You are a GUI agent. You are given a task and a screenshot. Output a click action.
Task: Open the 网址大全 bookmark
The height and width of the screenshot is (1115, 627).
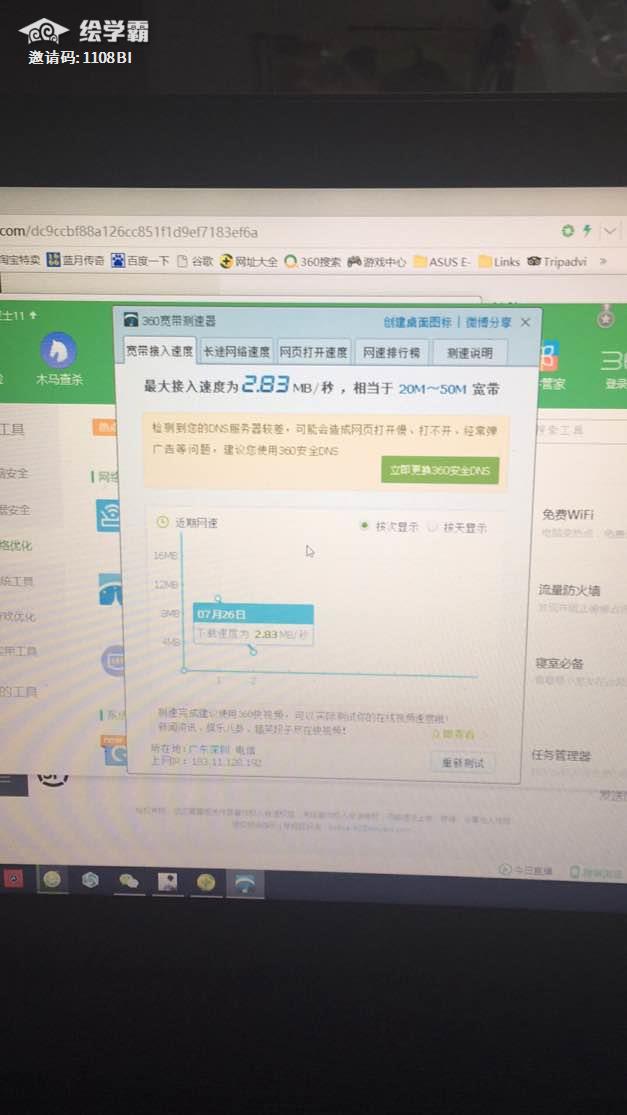248,261
